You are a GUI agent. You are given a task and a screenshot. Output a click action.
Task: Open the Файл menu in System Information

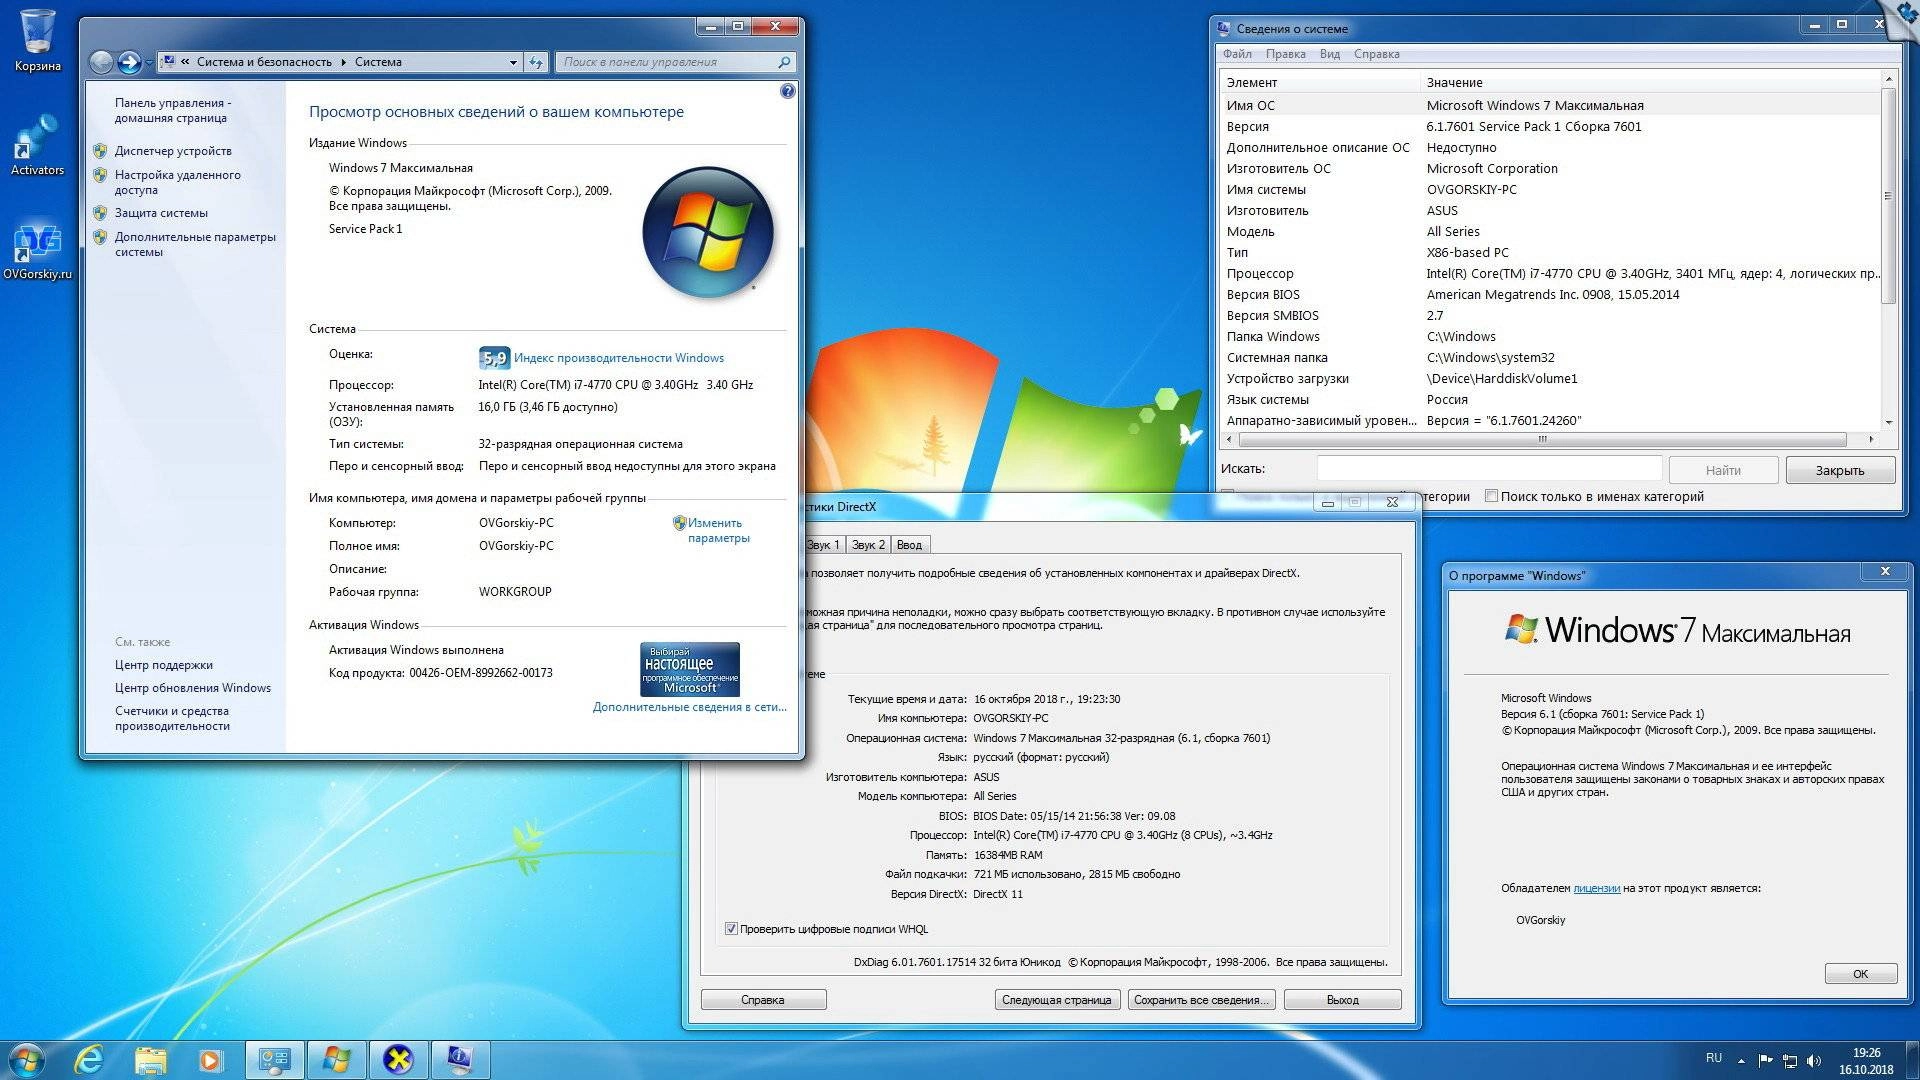(1237, 54)
